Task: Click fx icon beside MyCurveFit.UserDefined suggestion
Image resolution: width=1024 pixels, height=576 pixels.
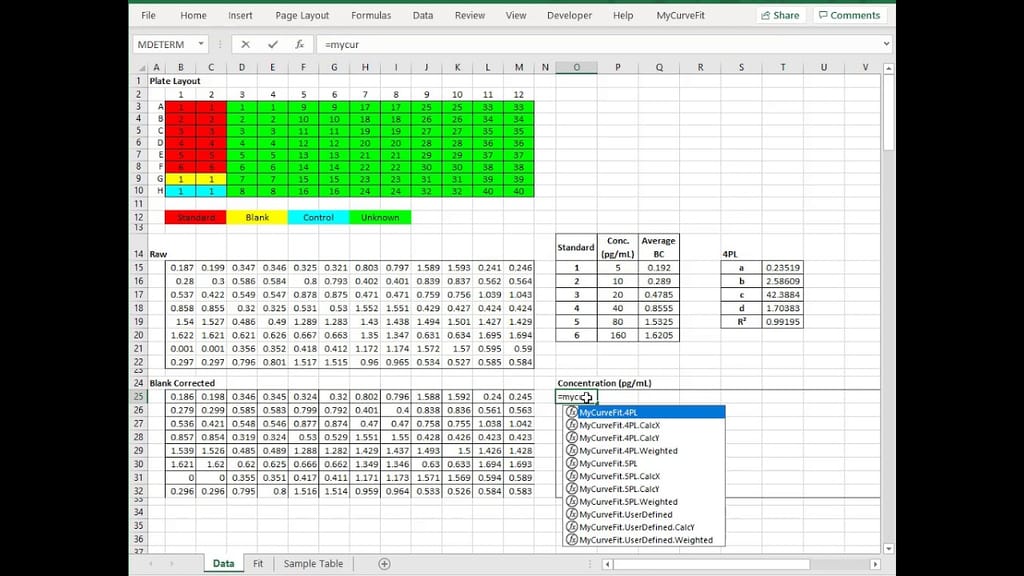Action: click(x=571, y=514)
